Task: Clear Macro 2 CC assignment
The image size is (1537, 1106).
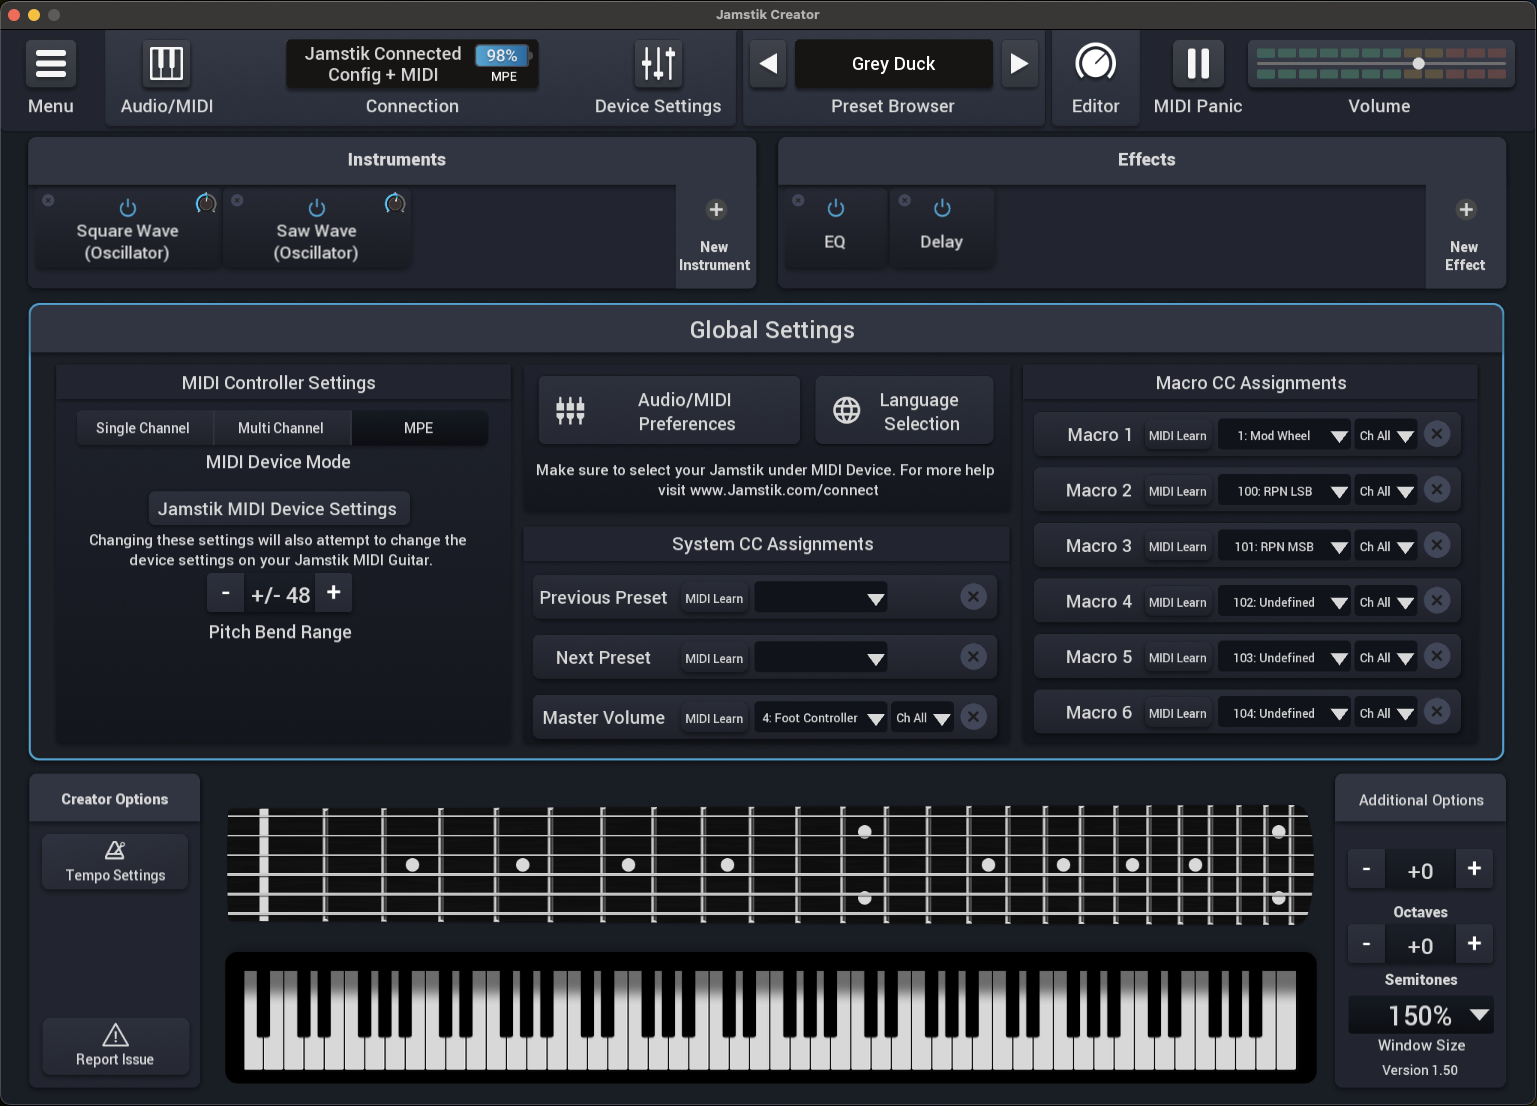Action: coord(1437,490)
